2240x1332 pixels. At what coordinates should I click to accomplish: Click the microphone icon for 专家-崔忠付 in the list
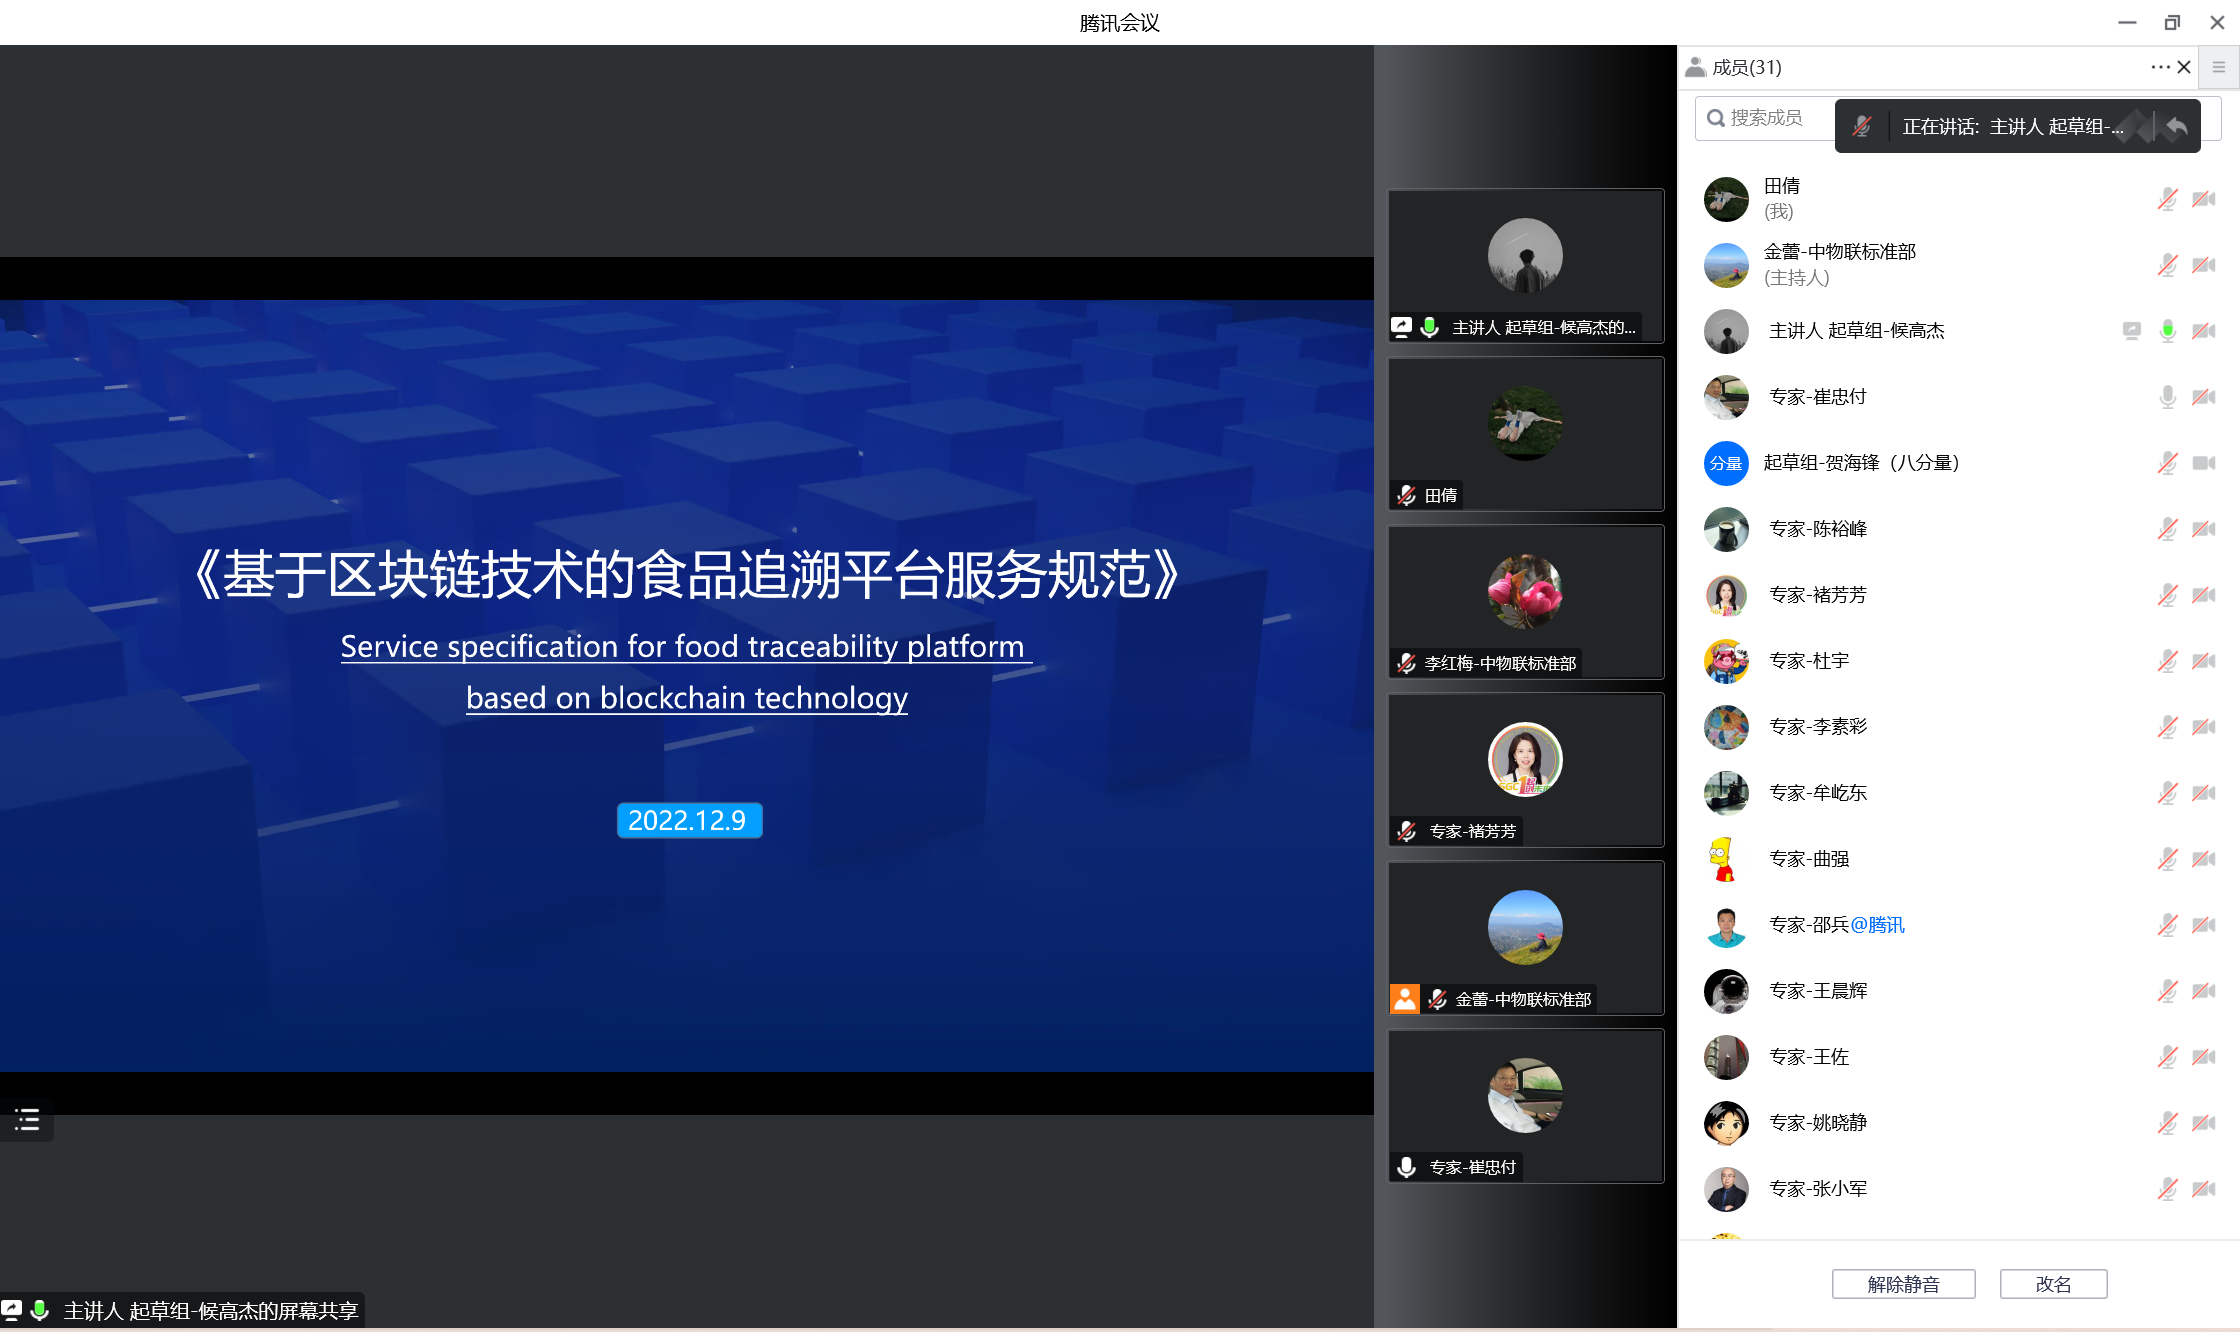[2167, 397]
